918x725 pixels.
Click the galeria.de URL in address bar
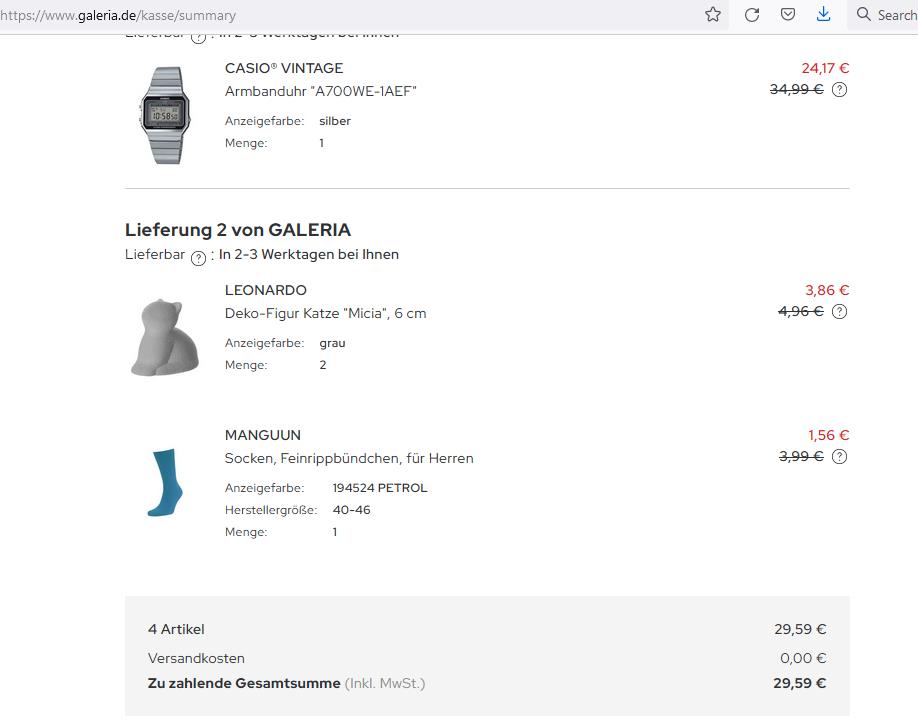tap(120, 15)
